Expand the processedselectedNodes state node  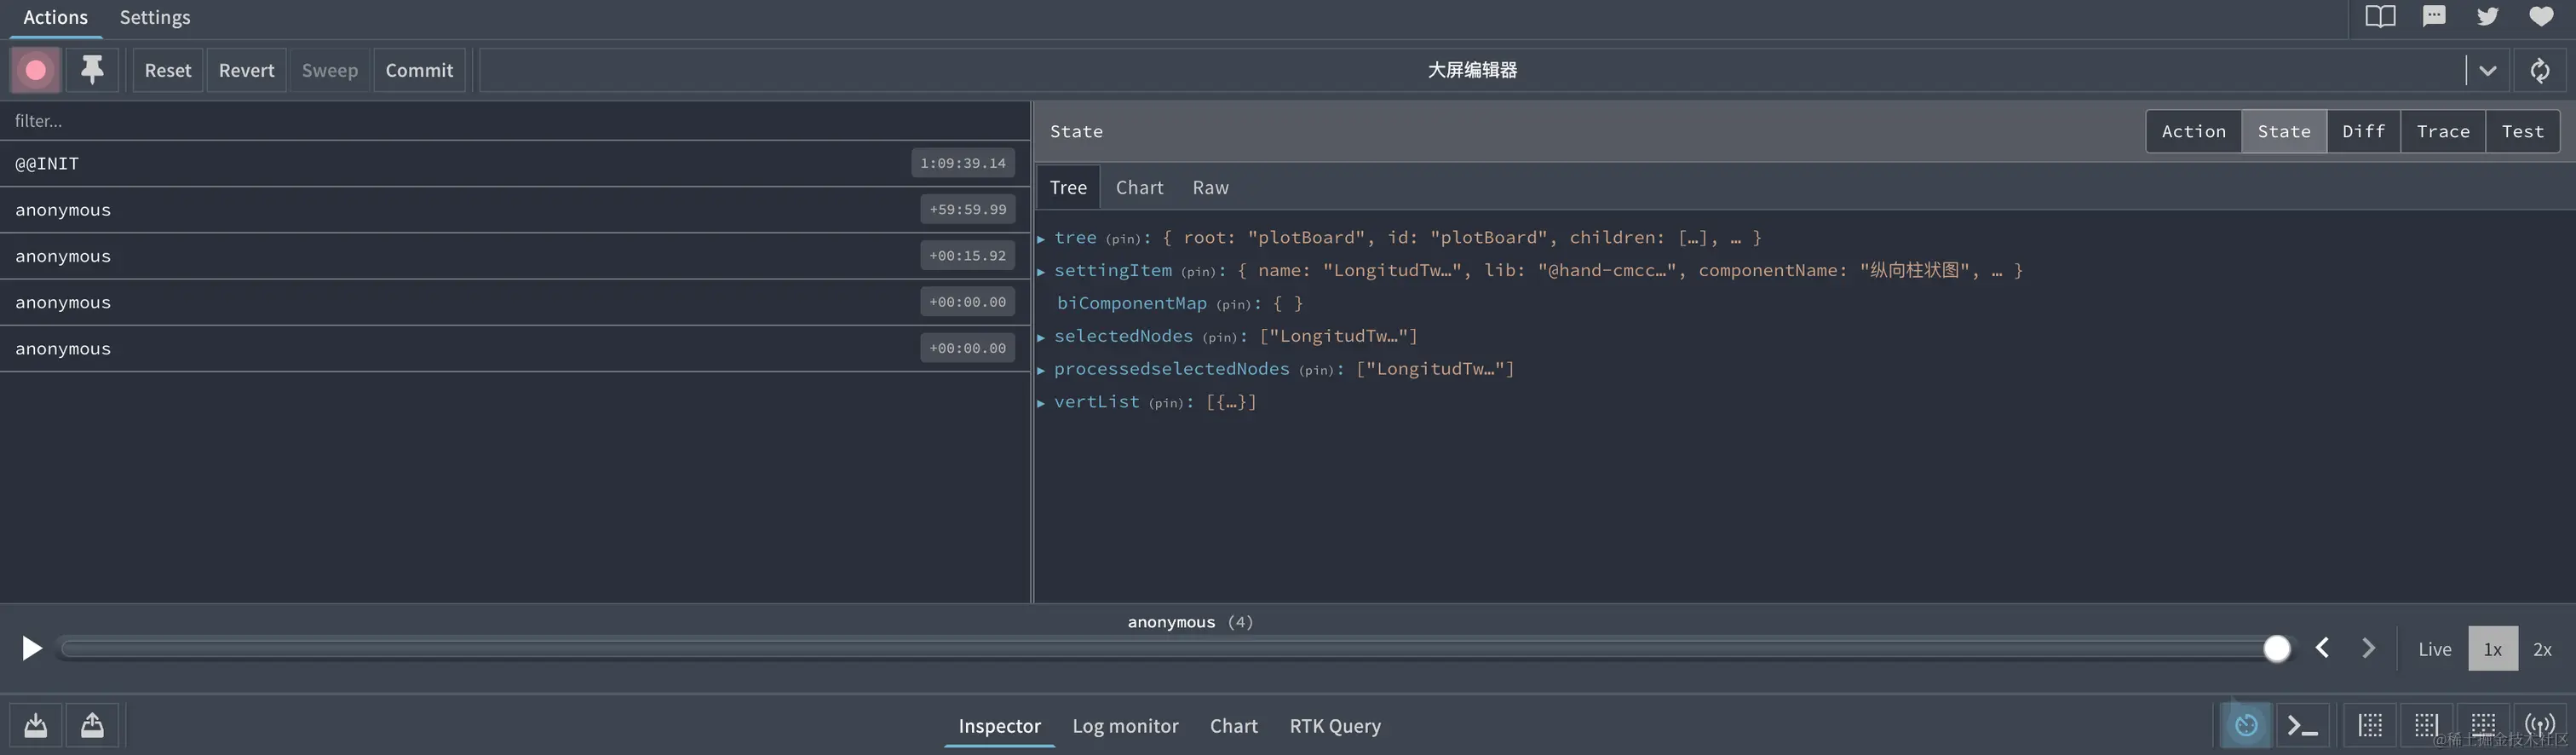1041,370
